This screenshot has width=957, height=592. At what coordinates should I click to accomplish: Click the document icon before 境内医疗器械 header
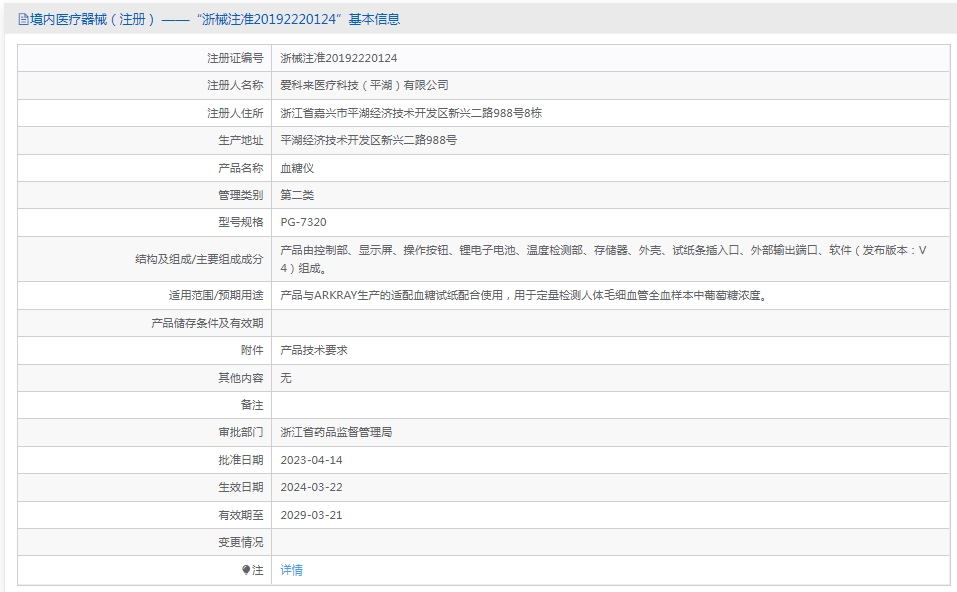[23, 20]
